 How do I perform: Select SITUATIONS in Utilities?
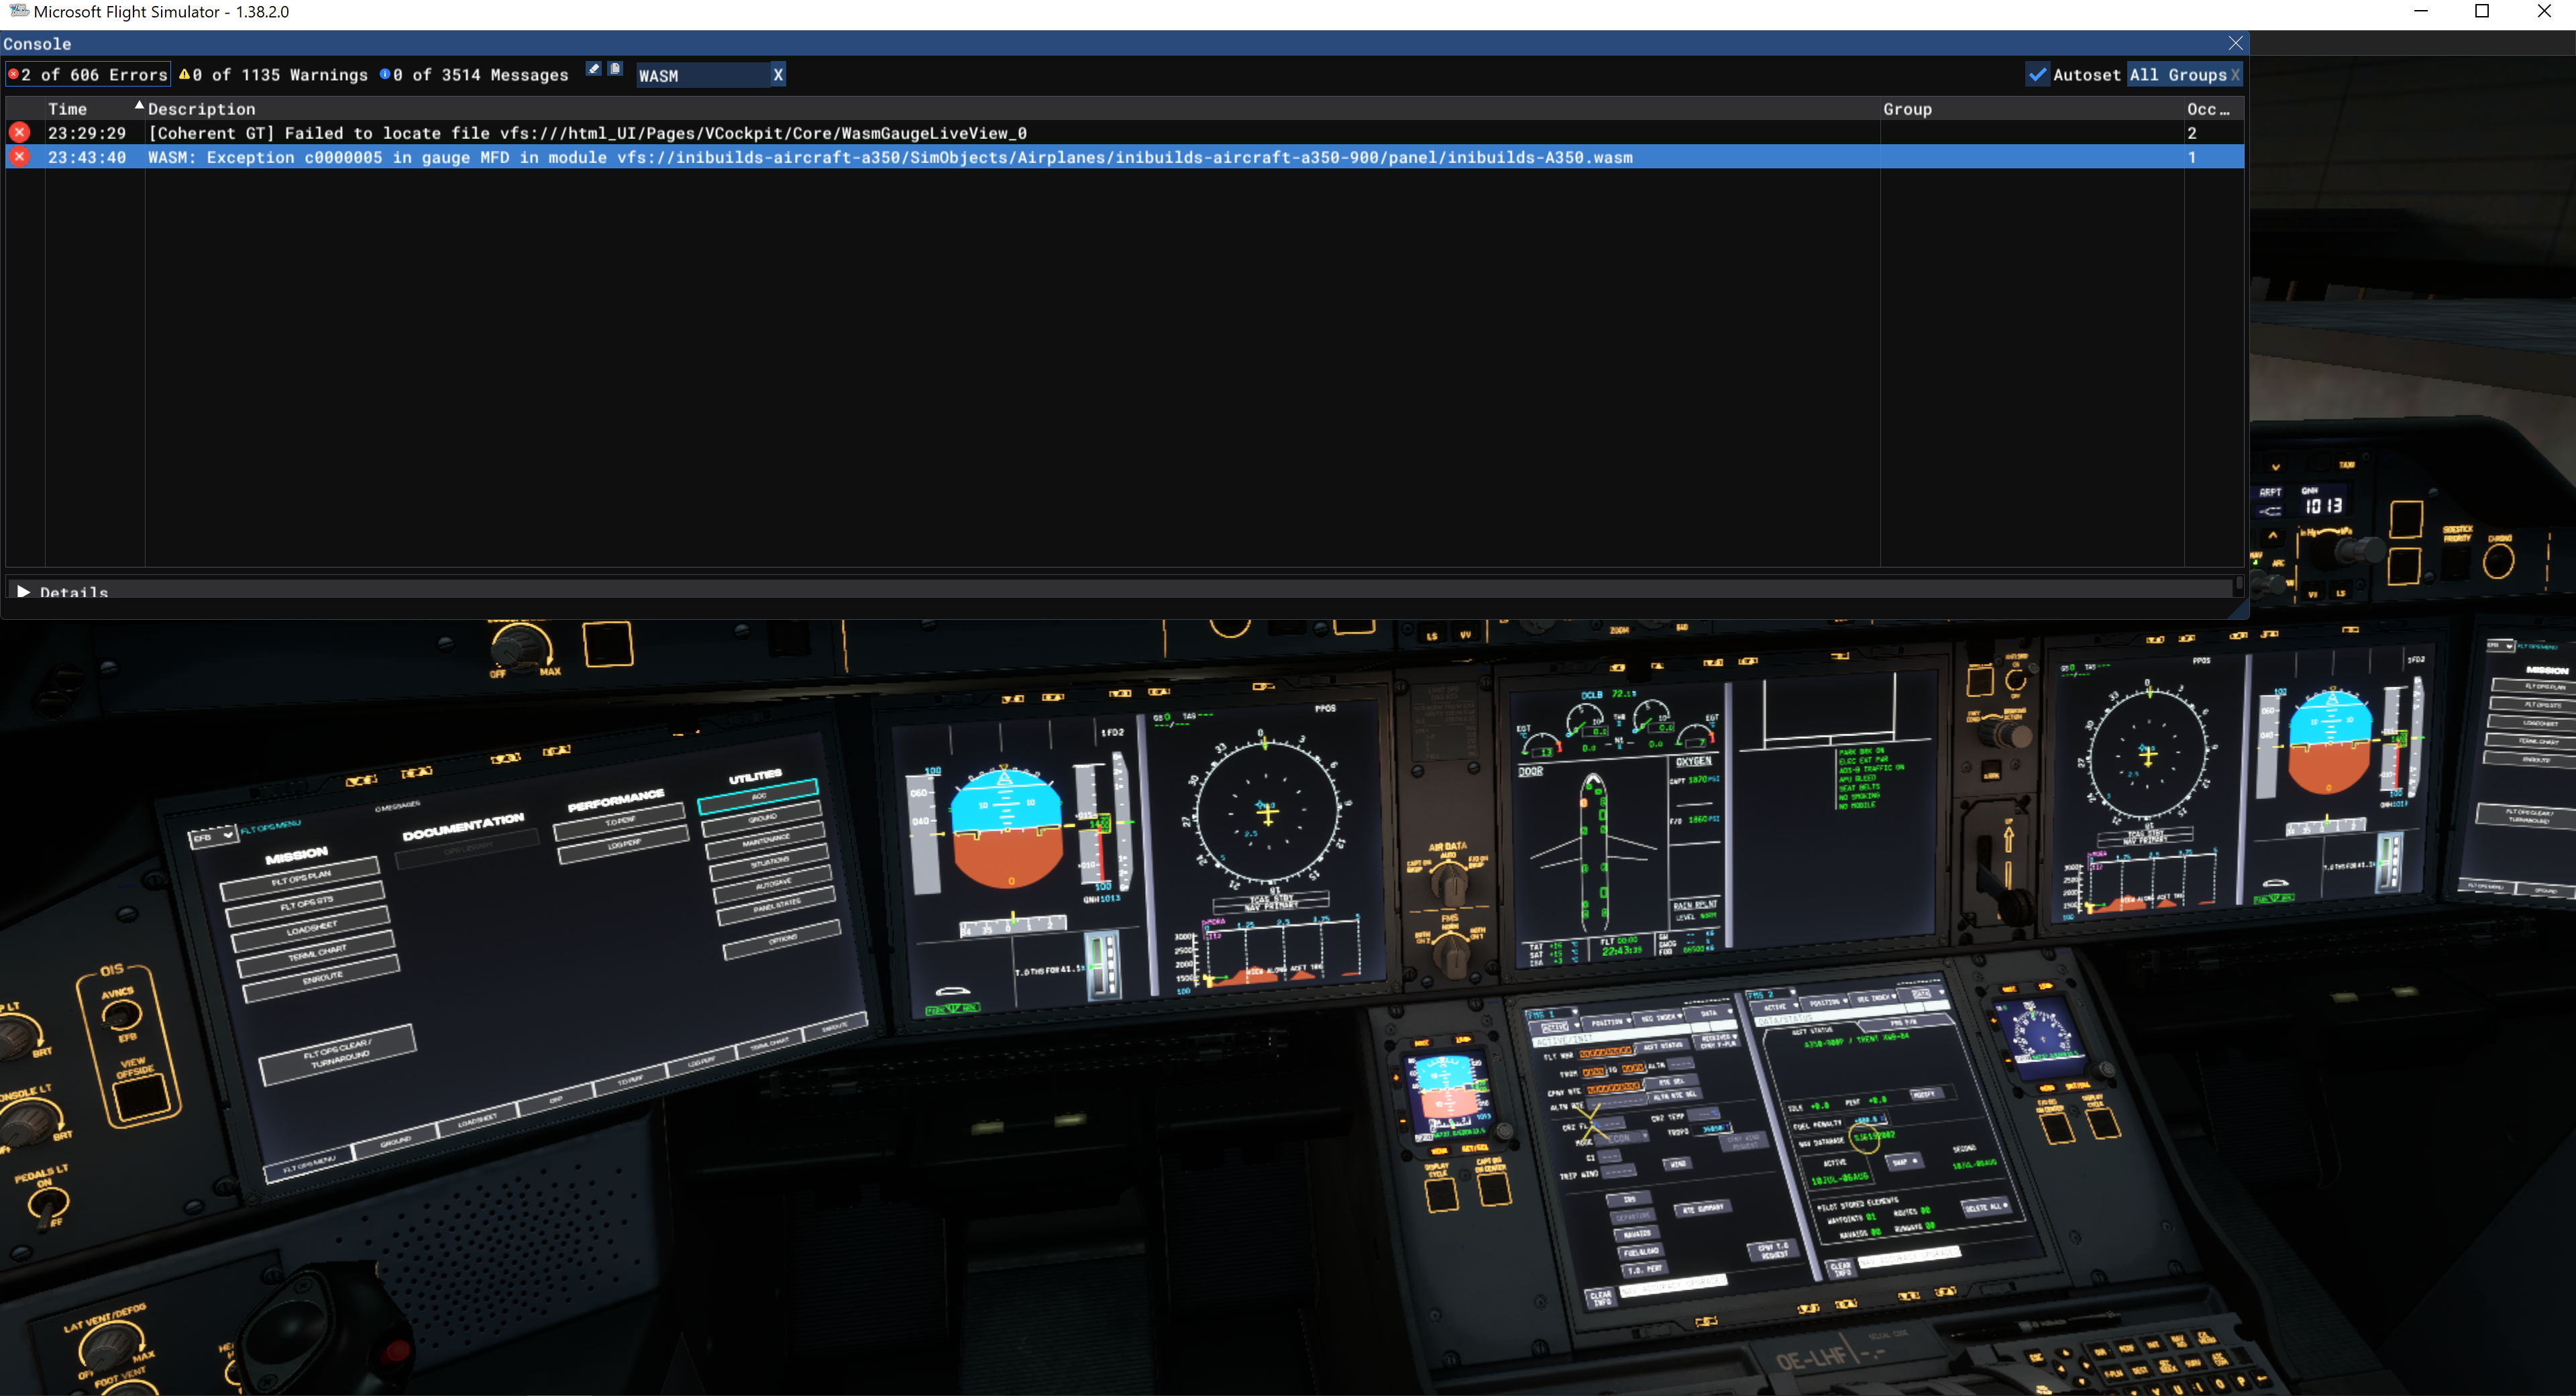click(x=770, y=862)
